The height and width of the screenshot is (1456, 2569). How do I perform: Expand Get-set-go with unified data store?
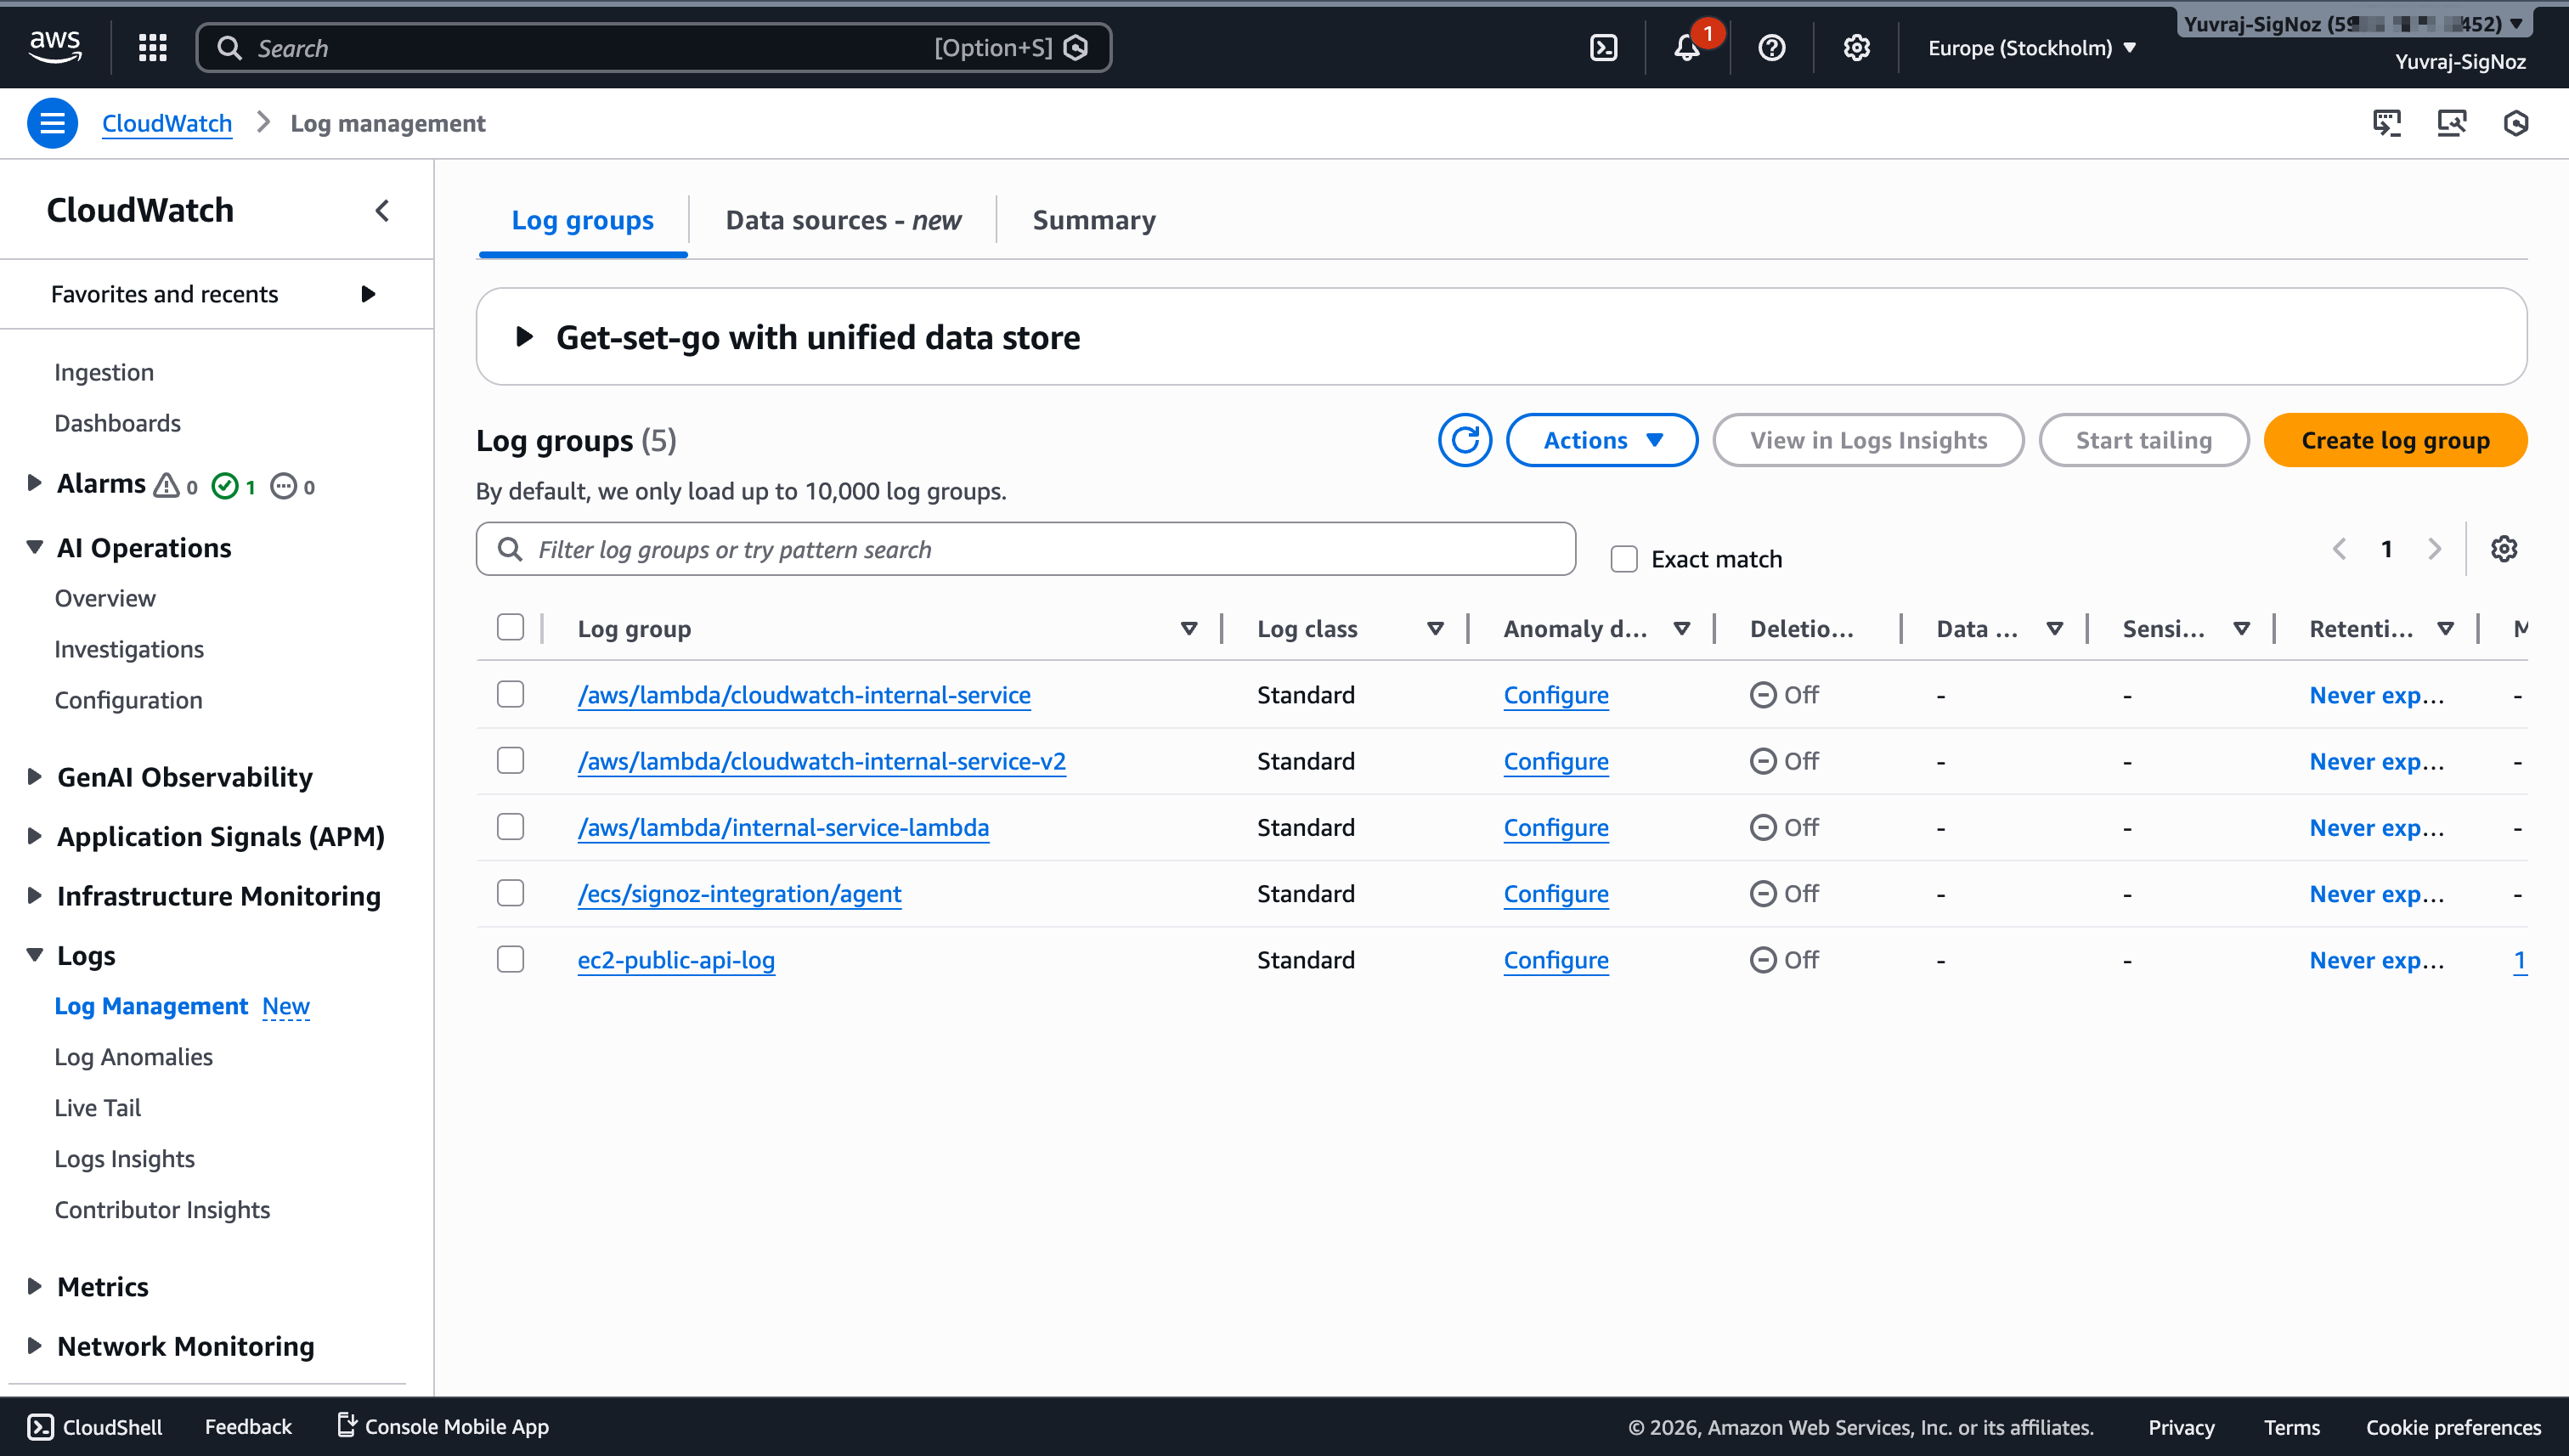coord(523,337)
